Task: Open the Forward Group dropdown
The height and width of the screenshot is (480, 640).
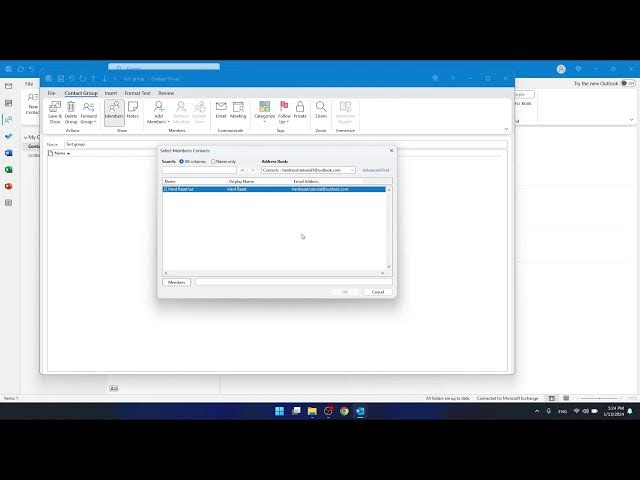Action: coord(88,113)
